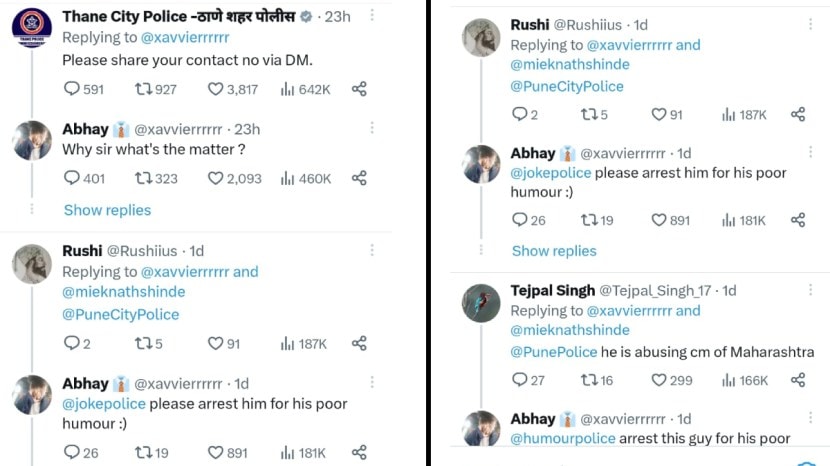The image size is (830, 466).
Task: Open more menu on "Why sir" tweet
Action: [372, 128]
